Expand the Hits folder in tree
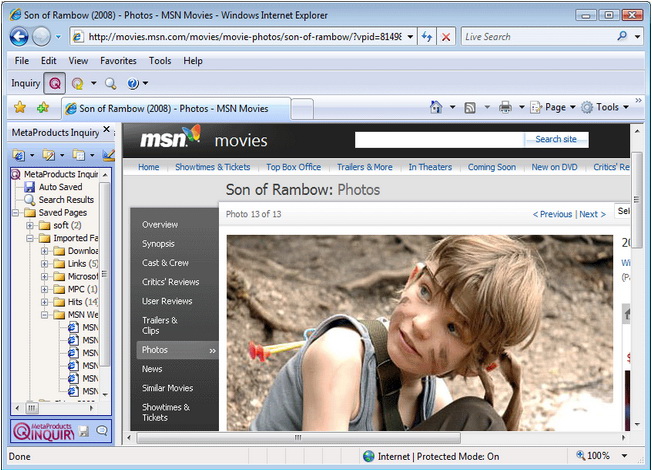The image size is (652, 470). tap(44, 302)
